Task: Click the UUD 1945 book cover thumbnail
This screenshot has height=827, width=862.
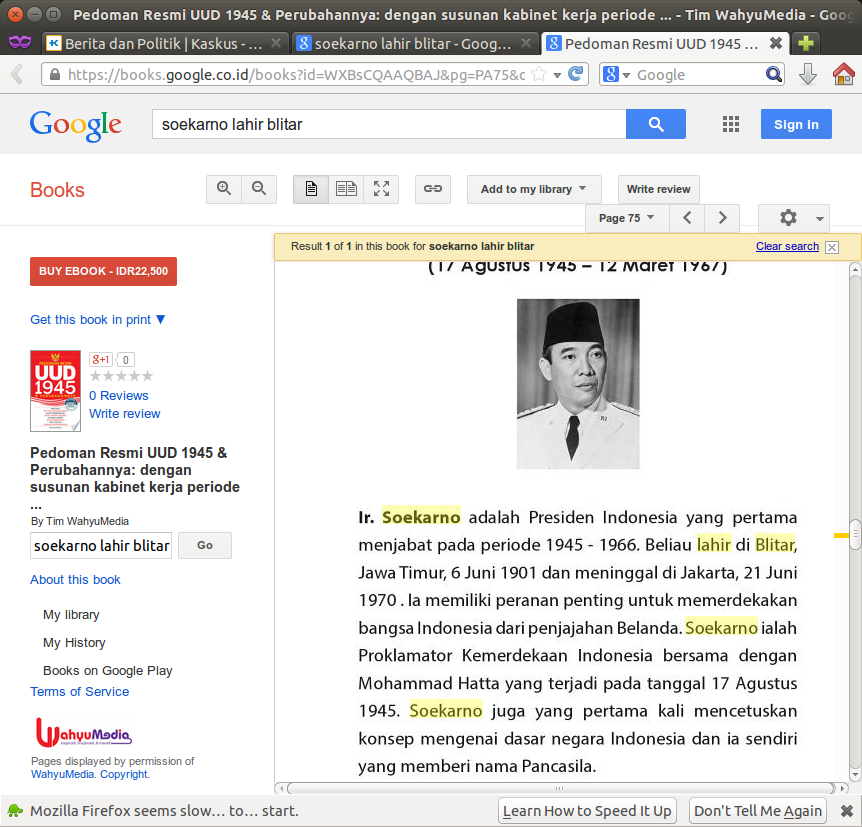Action: pyautogui.click(x=56, y=391)
